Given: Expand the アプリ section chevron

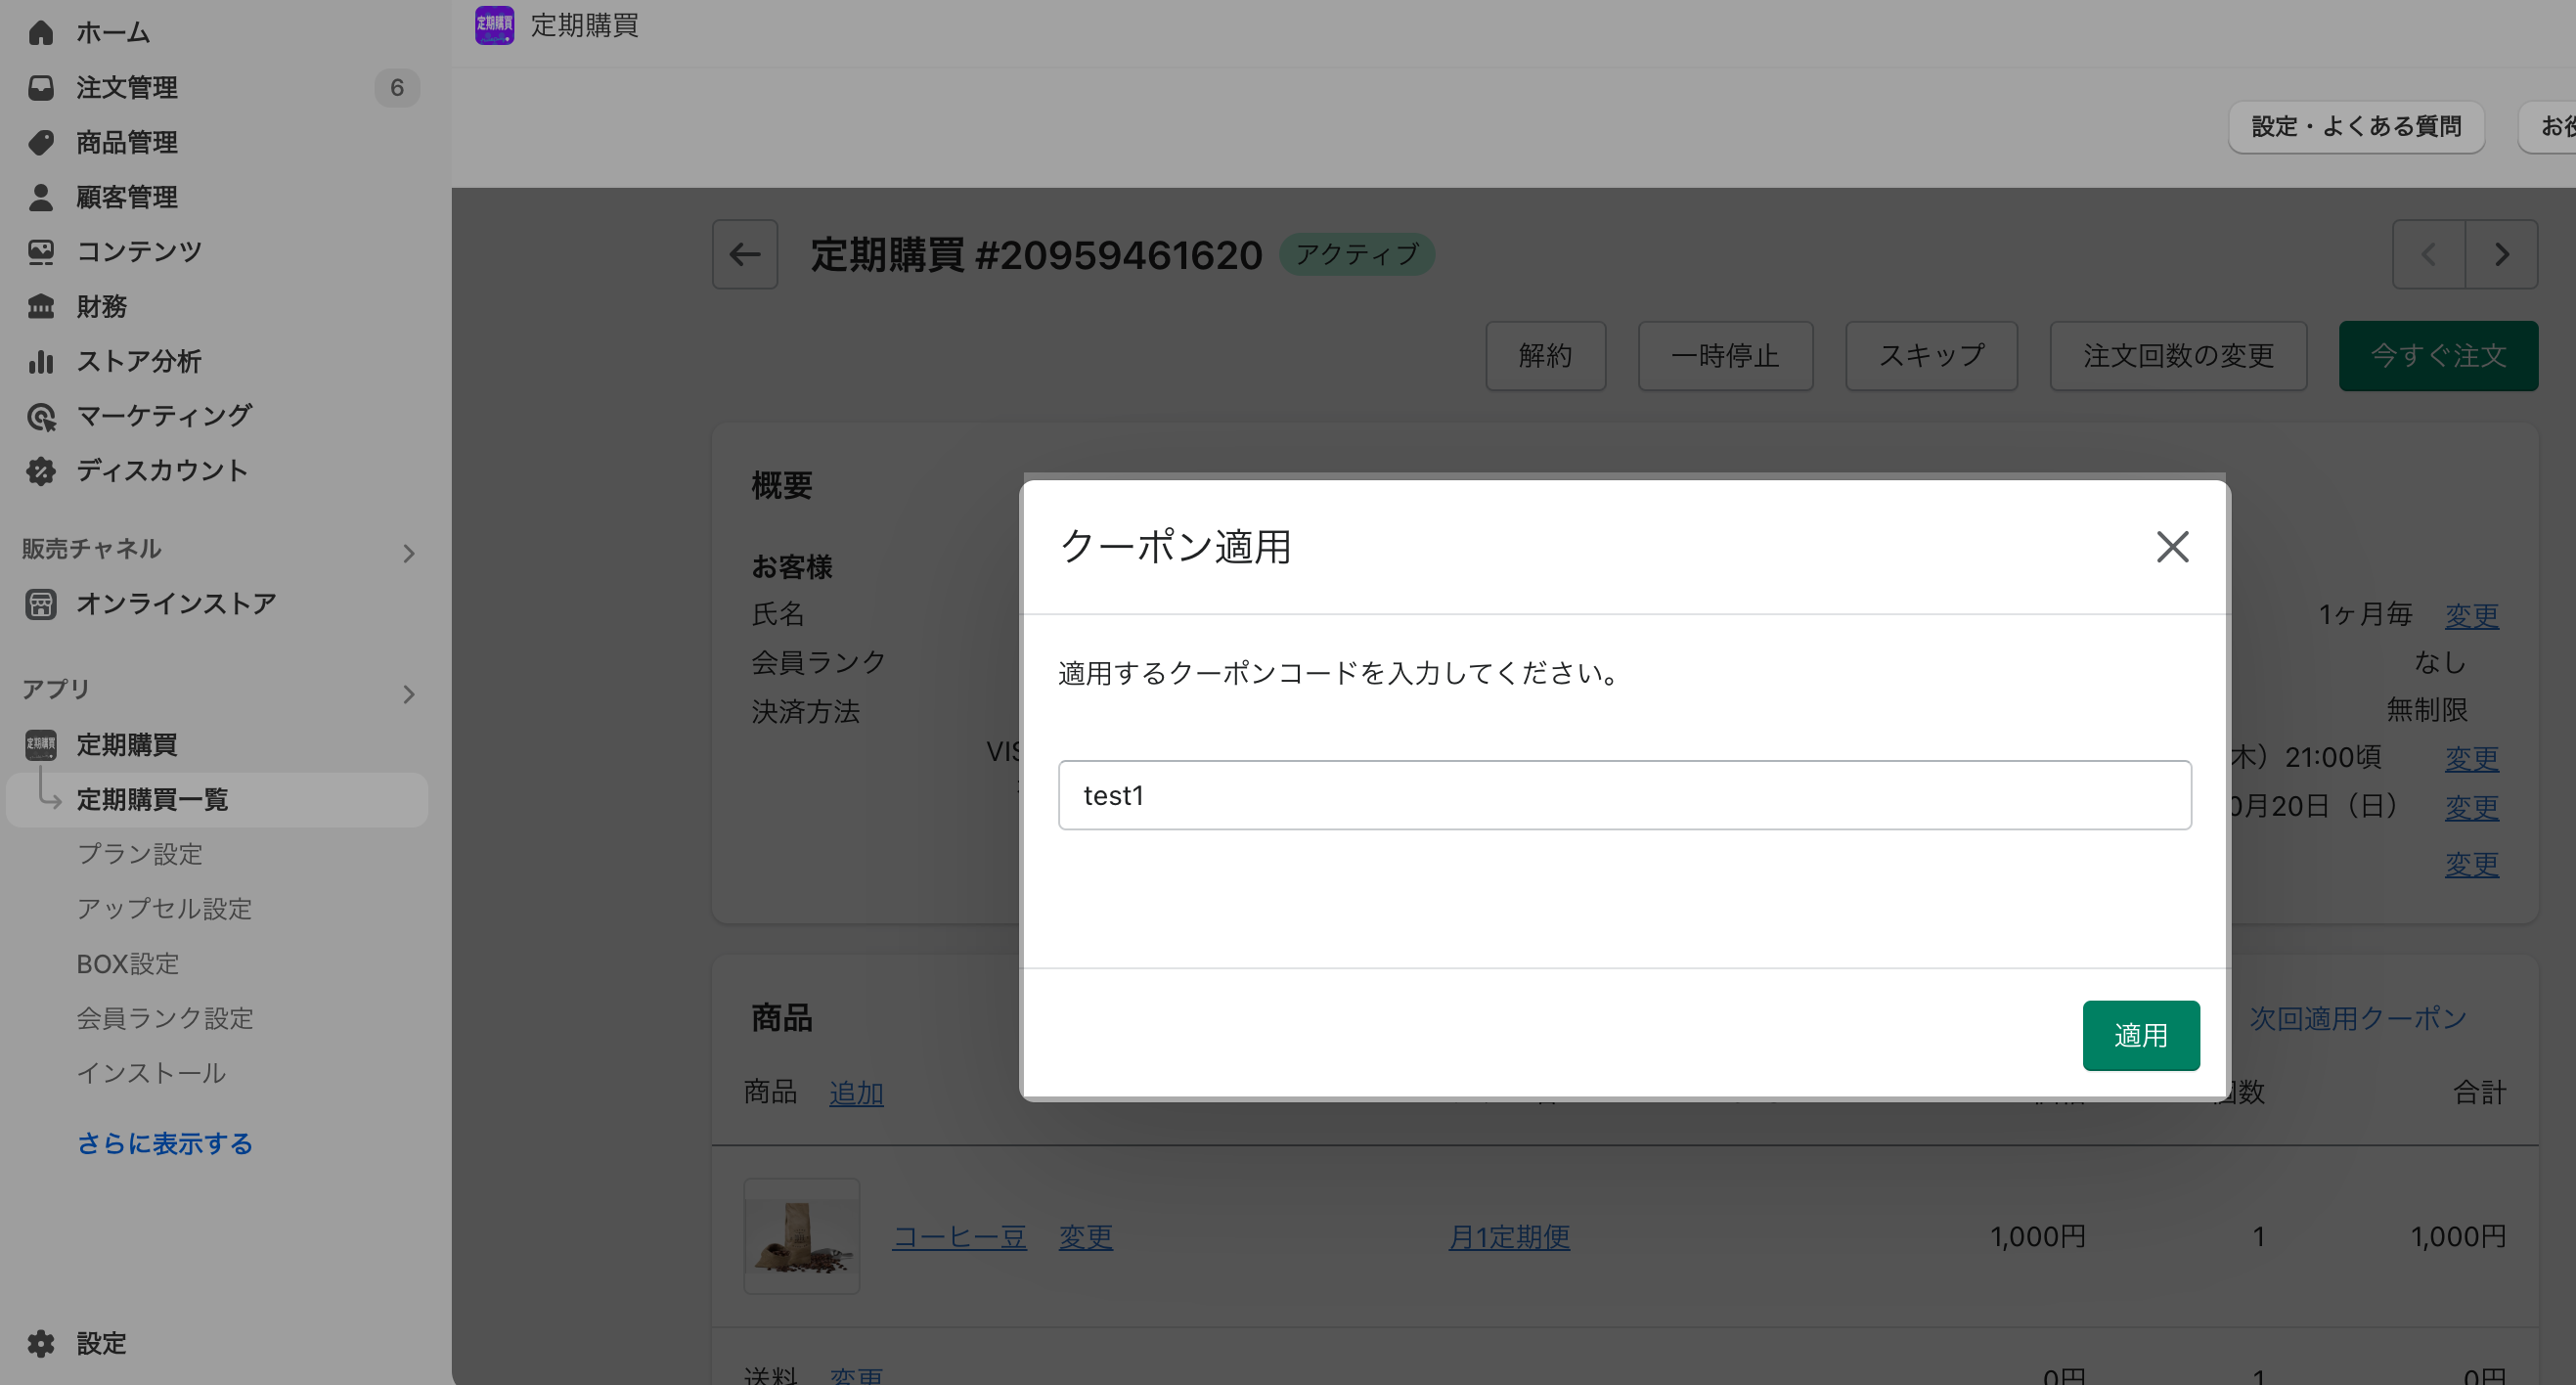Looking at the screenshot, I should click(x=408, y=694).
